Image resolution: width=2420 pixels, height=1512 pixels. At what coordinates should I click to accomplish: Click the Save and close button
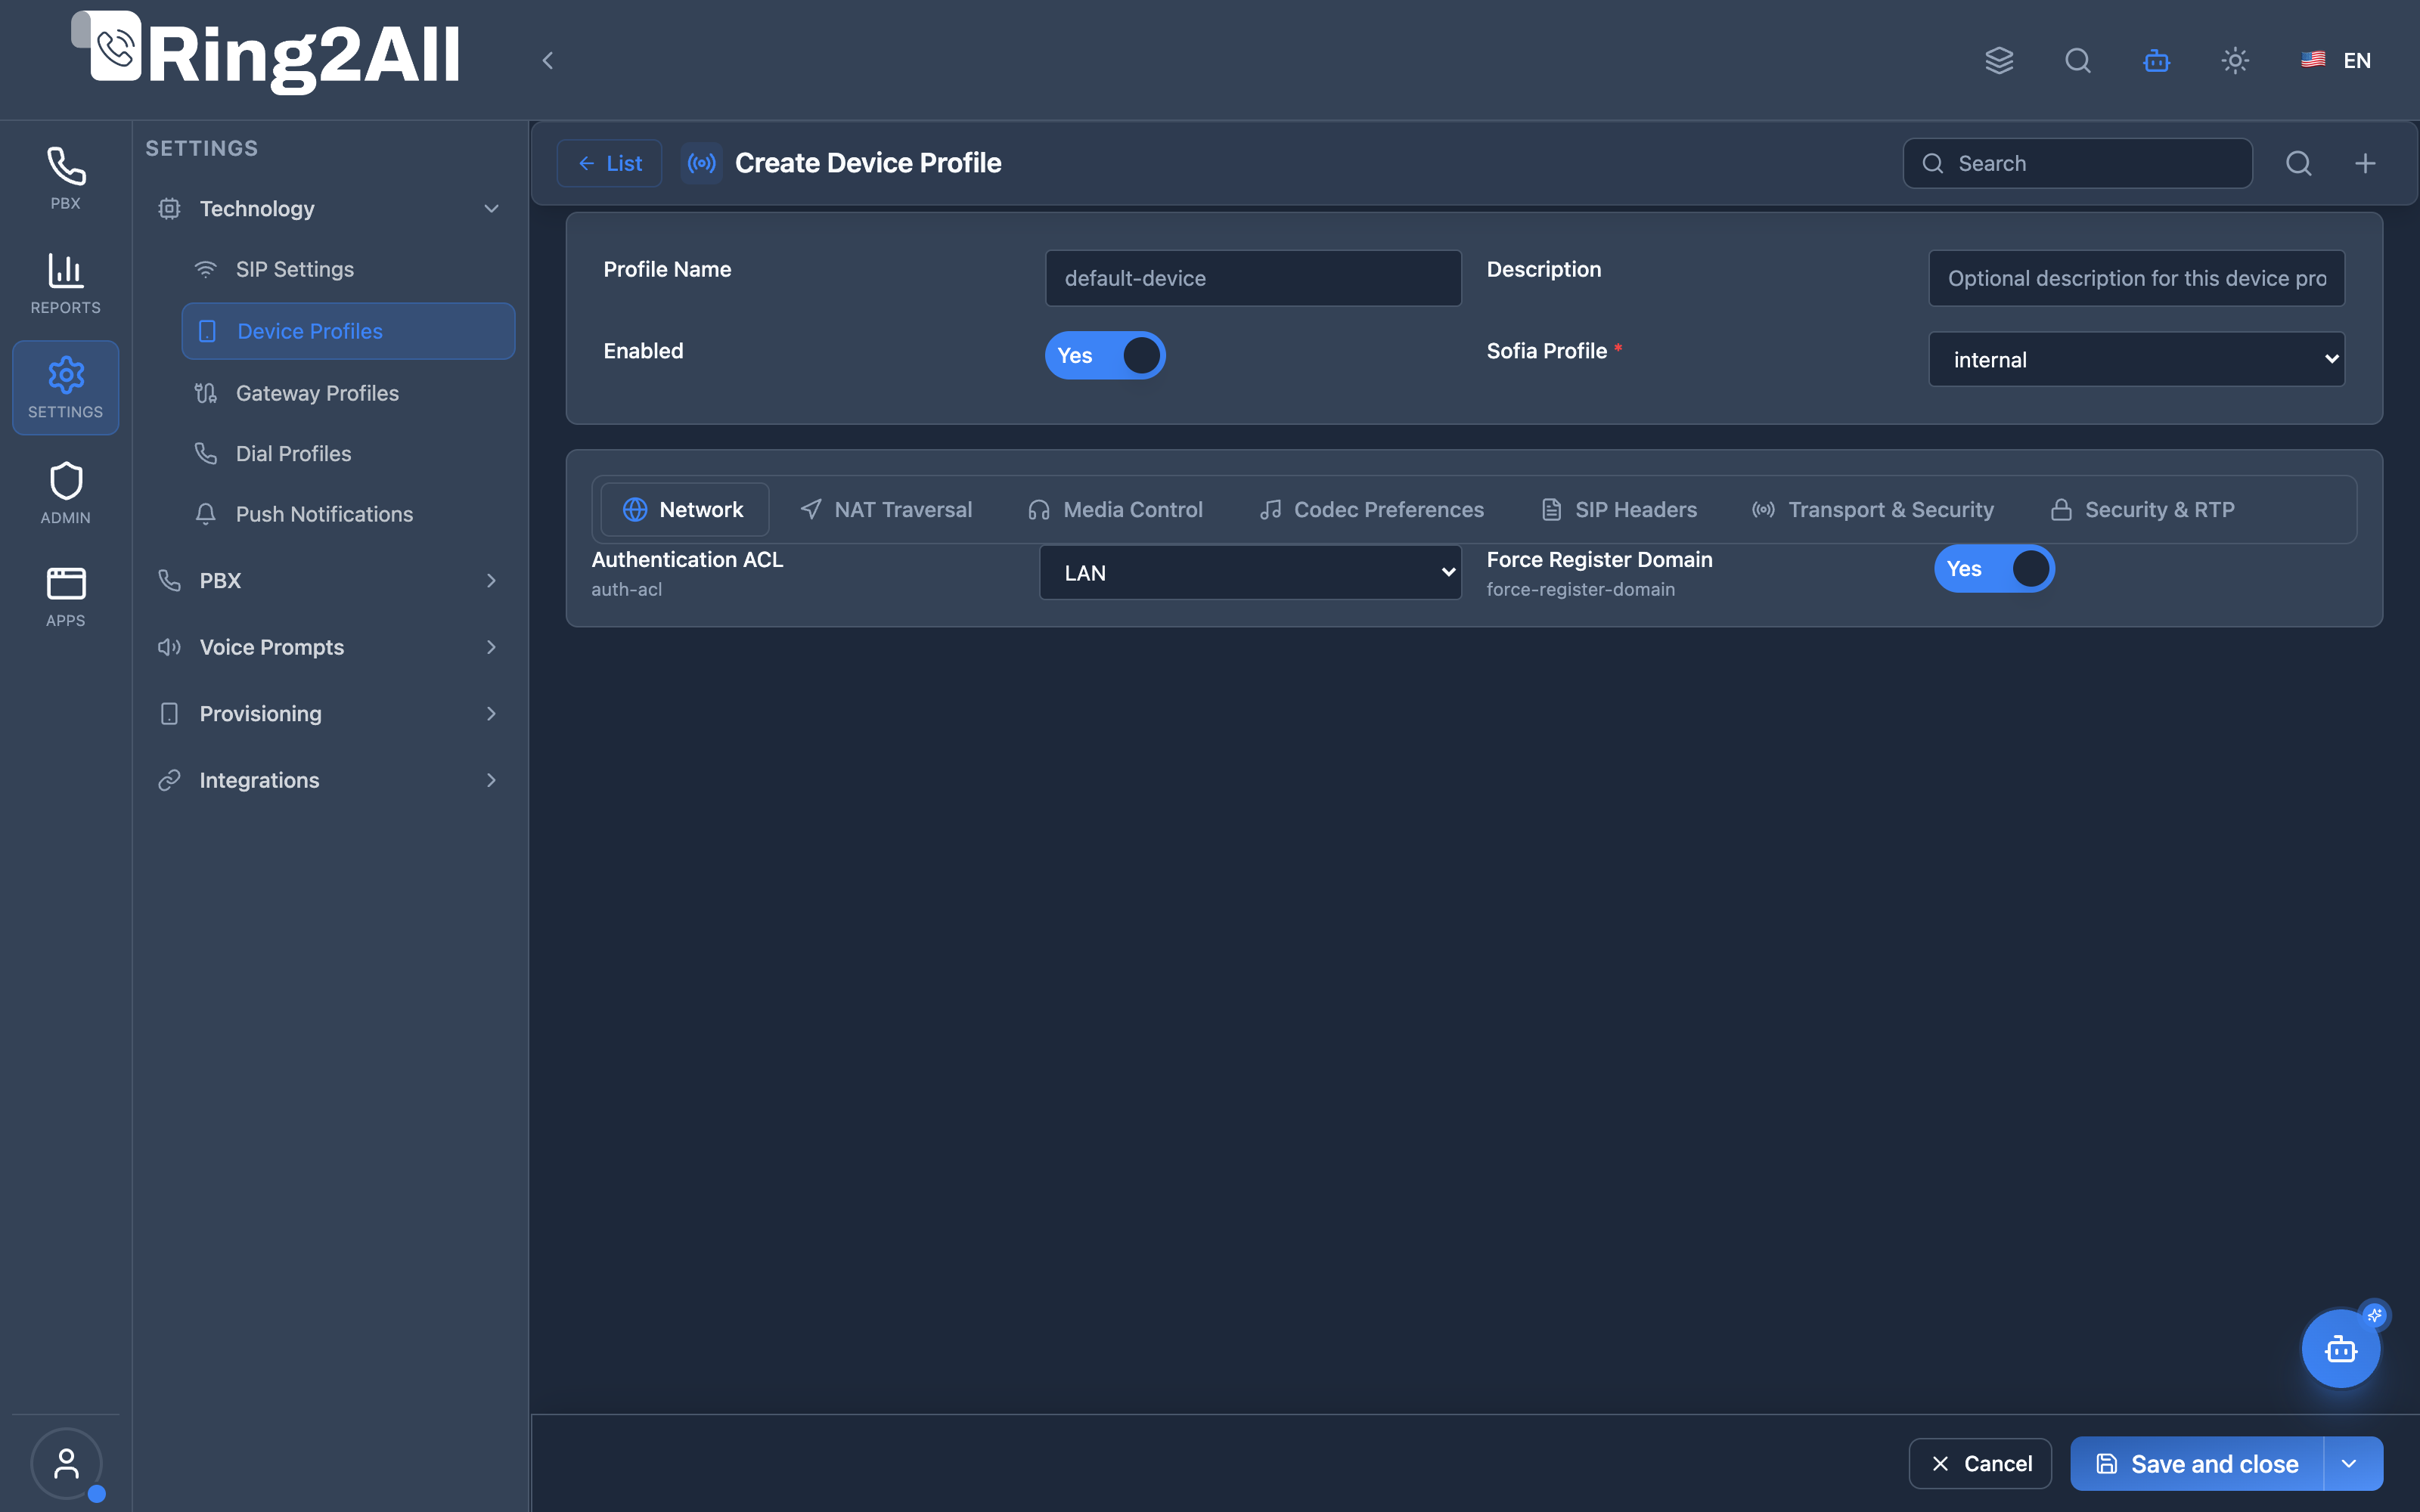pos(2198,1464)
